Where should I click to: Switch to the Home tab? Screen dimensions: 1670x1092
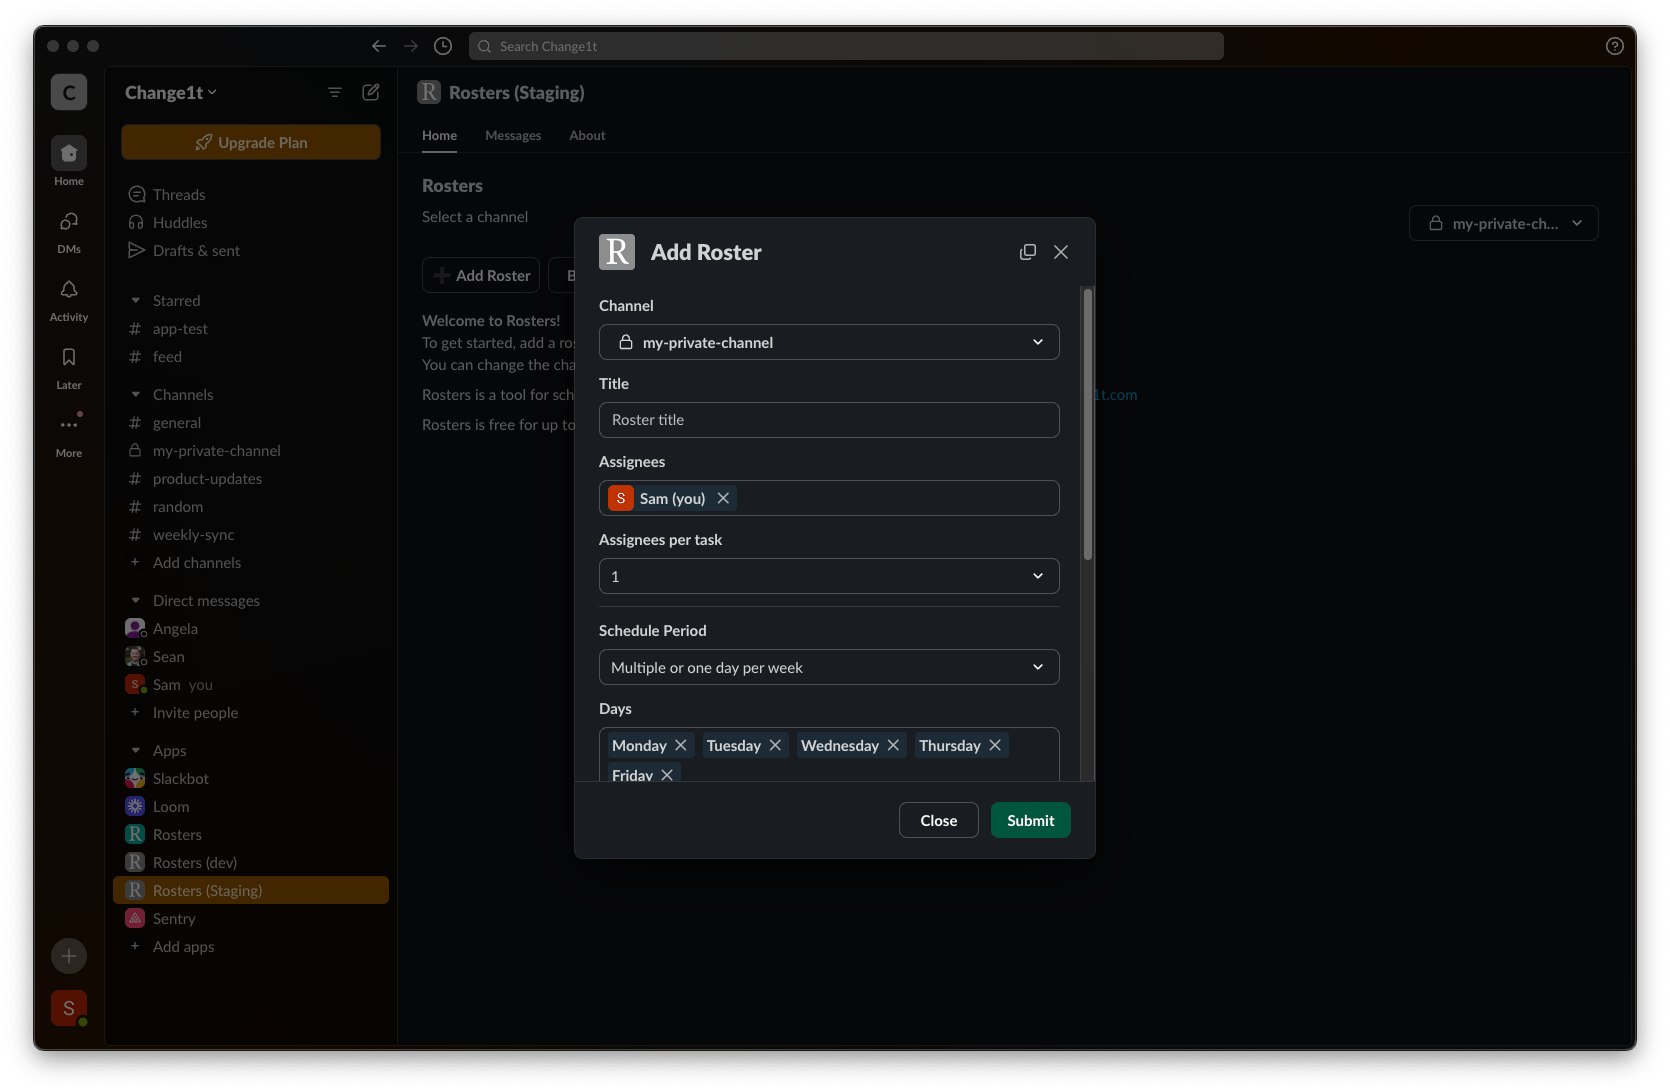pos(439,135)
